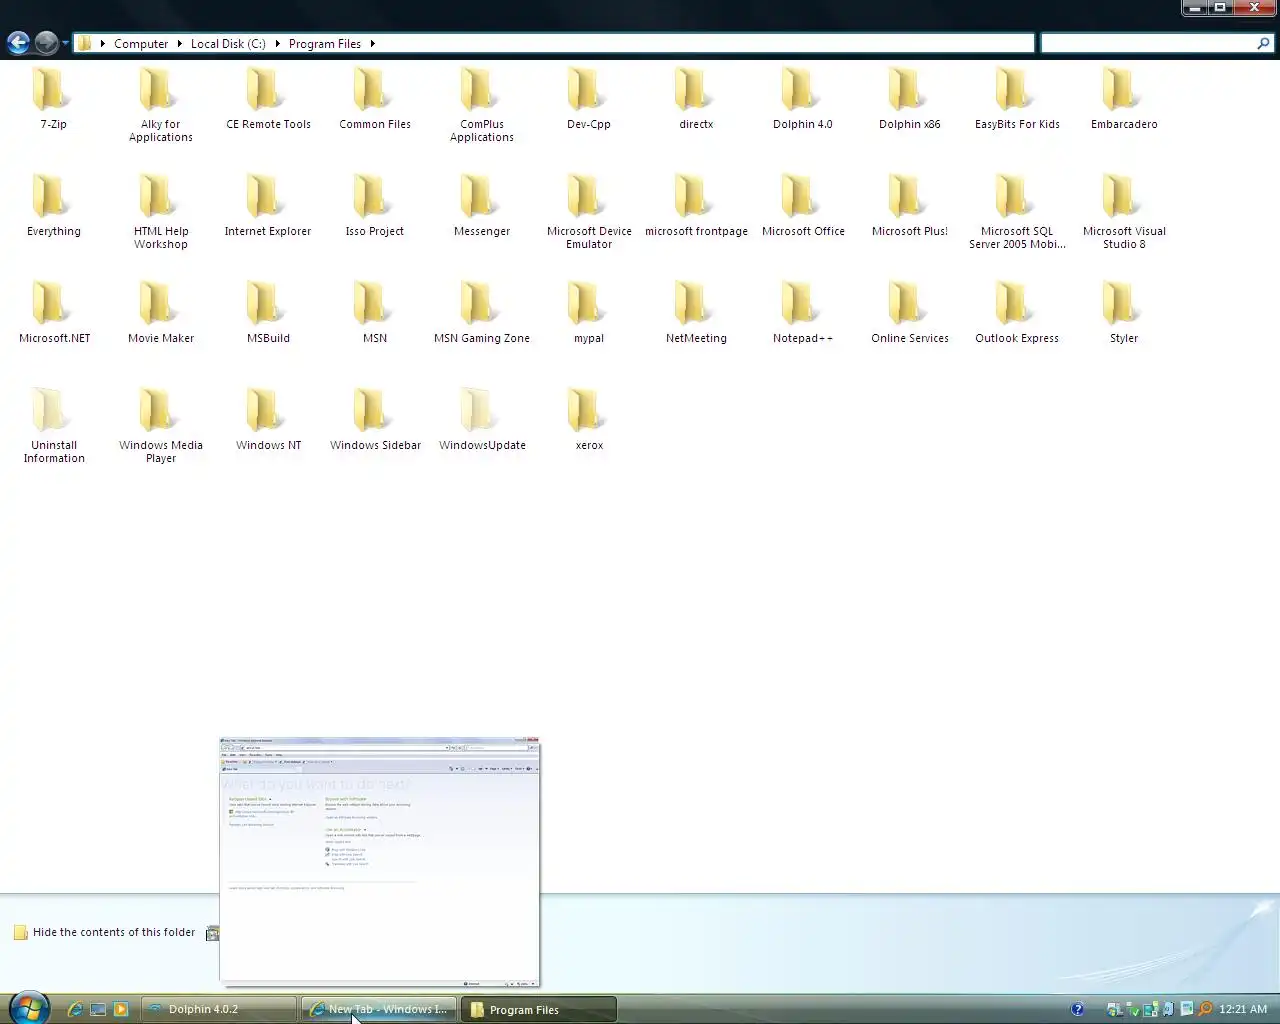Screen dimensions: 1280x1024
Task: Select the Microsoft Device Emulator folder
Action: pyautogui.click(x=589, y=211)
